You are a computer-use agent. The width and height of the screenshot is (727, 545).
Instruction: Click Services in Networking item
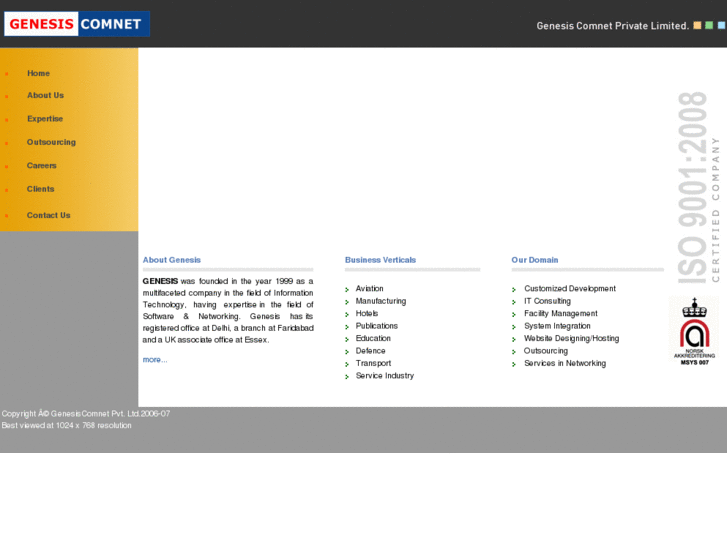[x=565, y=363]
